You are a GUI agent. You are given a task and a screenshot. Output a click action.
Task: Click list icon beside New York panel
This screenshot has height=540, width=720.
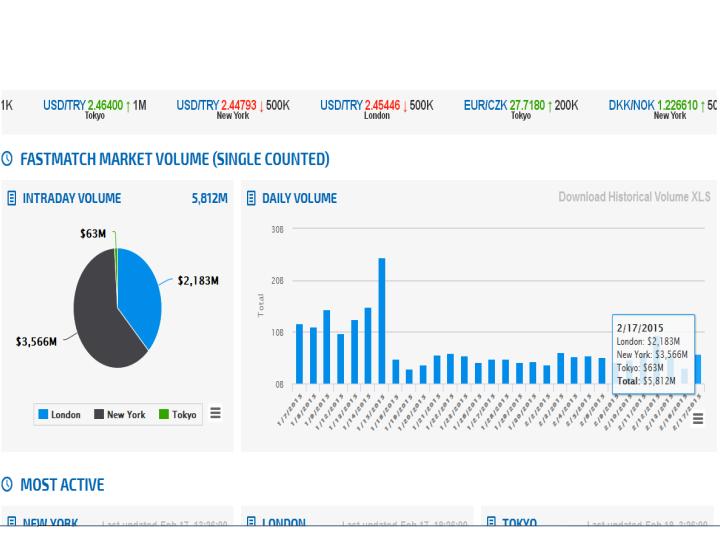(x=12, y=521)
